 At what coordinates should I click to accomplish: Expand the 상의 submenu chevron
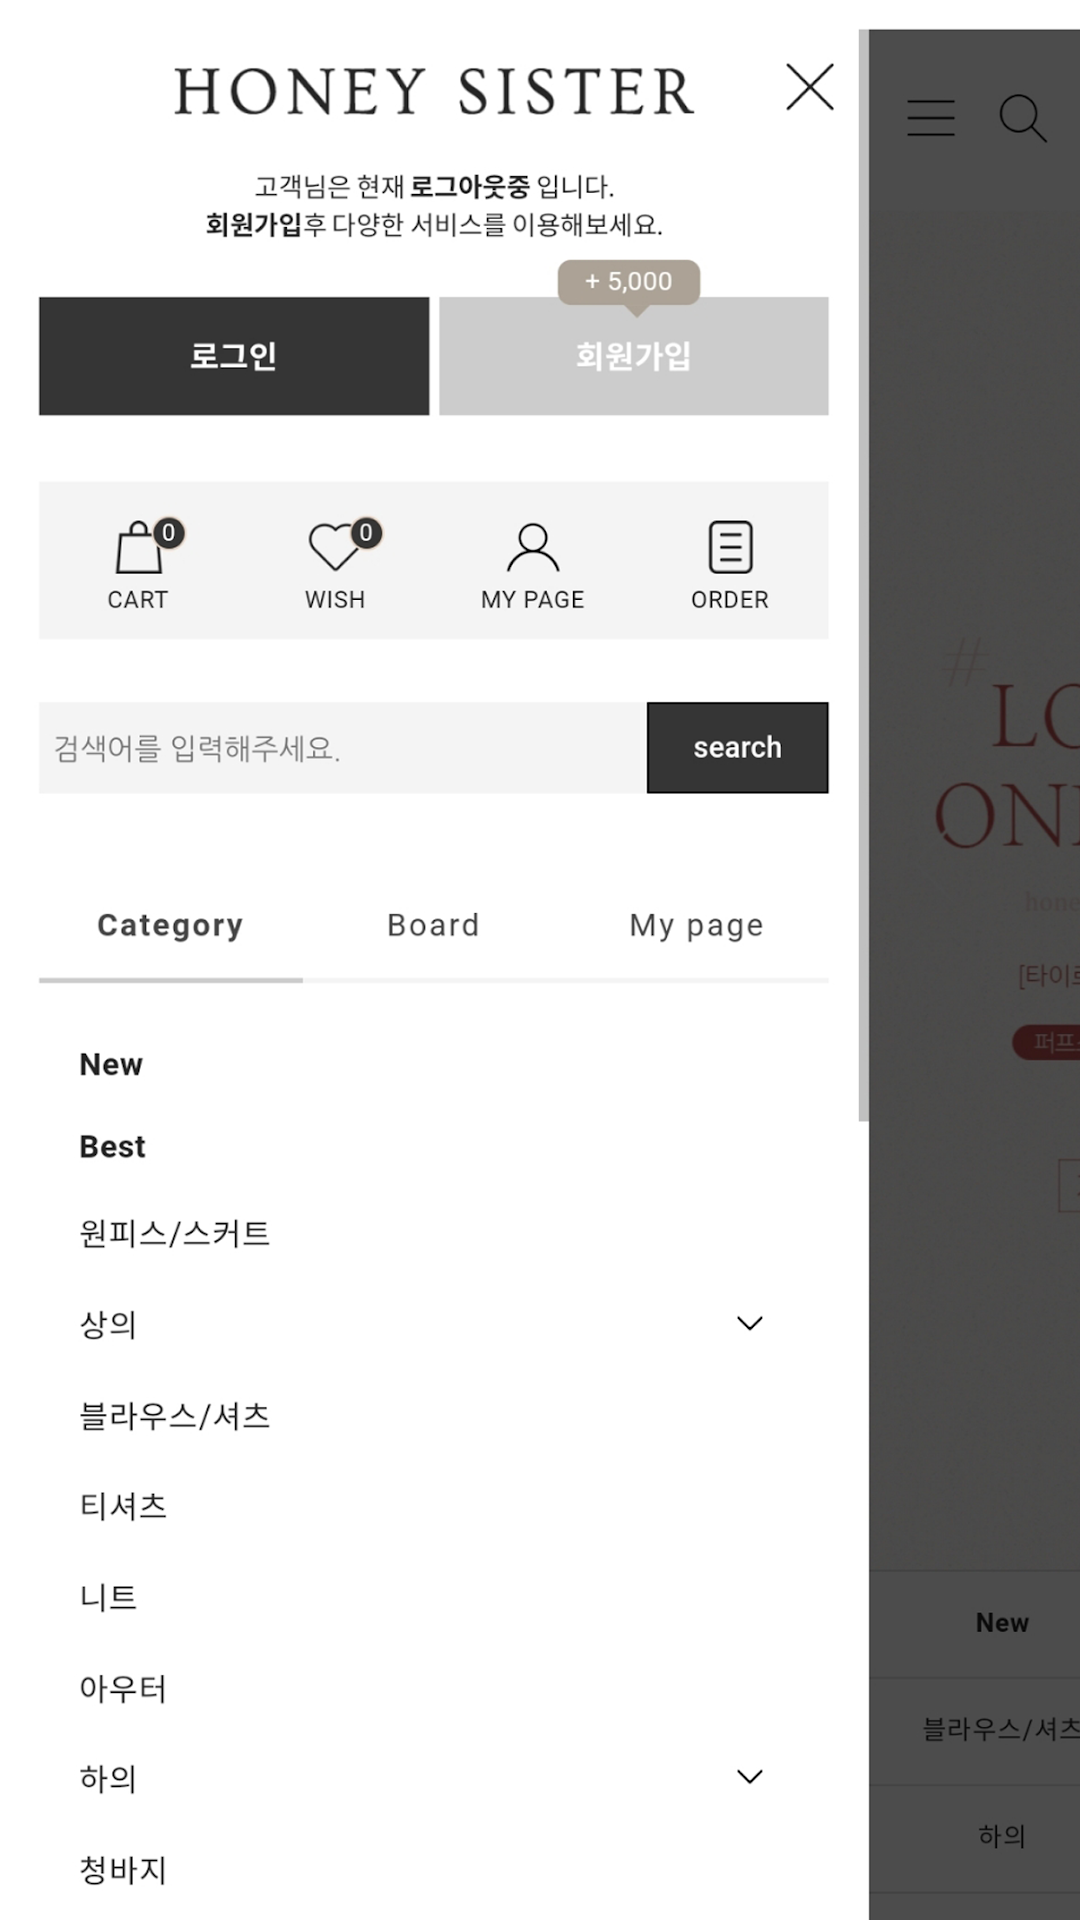[x=750, y=1324]
